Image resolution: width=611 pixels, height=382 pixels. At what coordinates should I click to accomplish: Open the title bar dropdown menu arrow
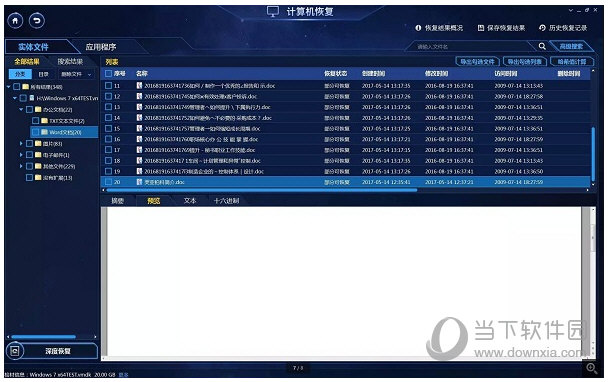tap(570, 11)
